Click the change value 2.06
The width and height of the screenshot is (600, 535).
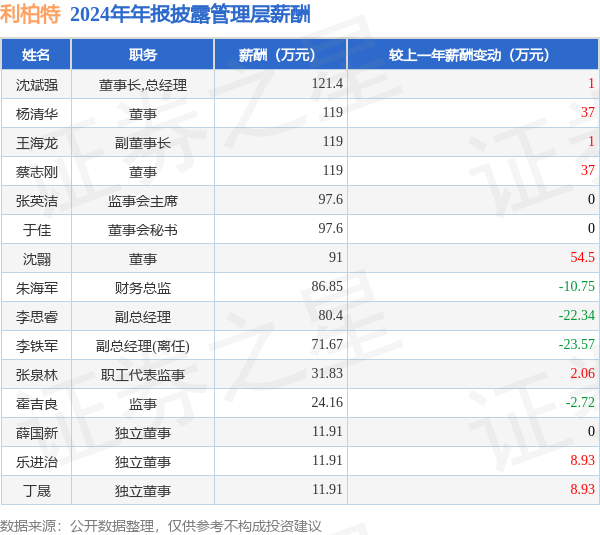pyautogui.click(x=582, y=374)
